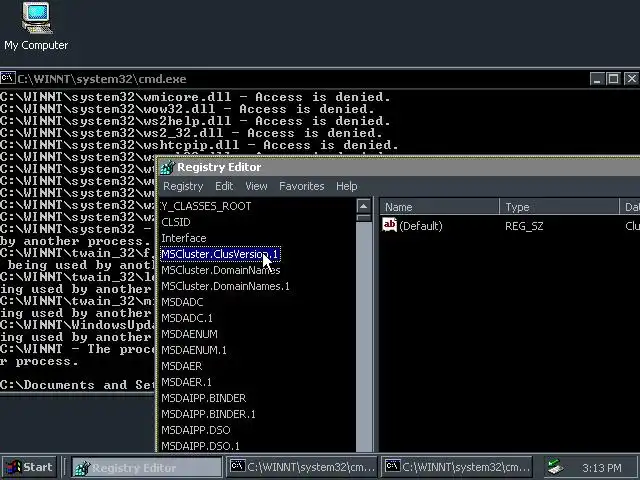Activate the second cmd.exe taskbar button
The width and height of the screenshot is (640, 480).
[x=457, y=467]
